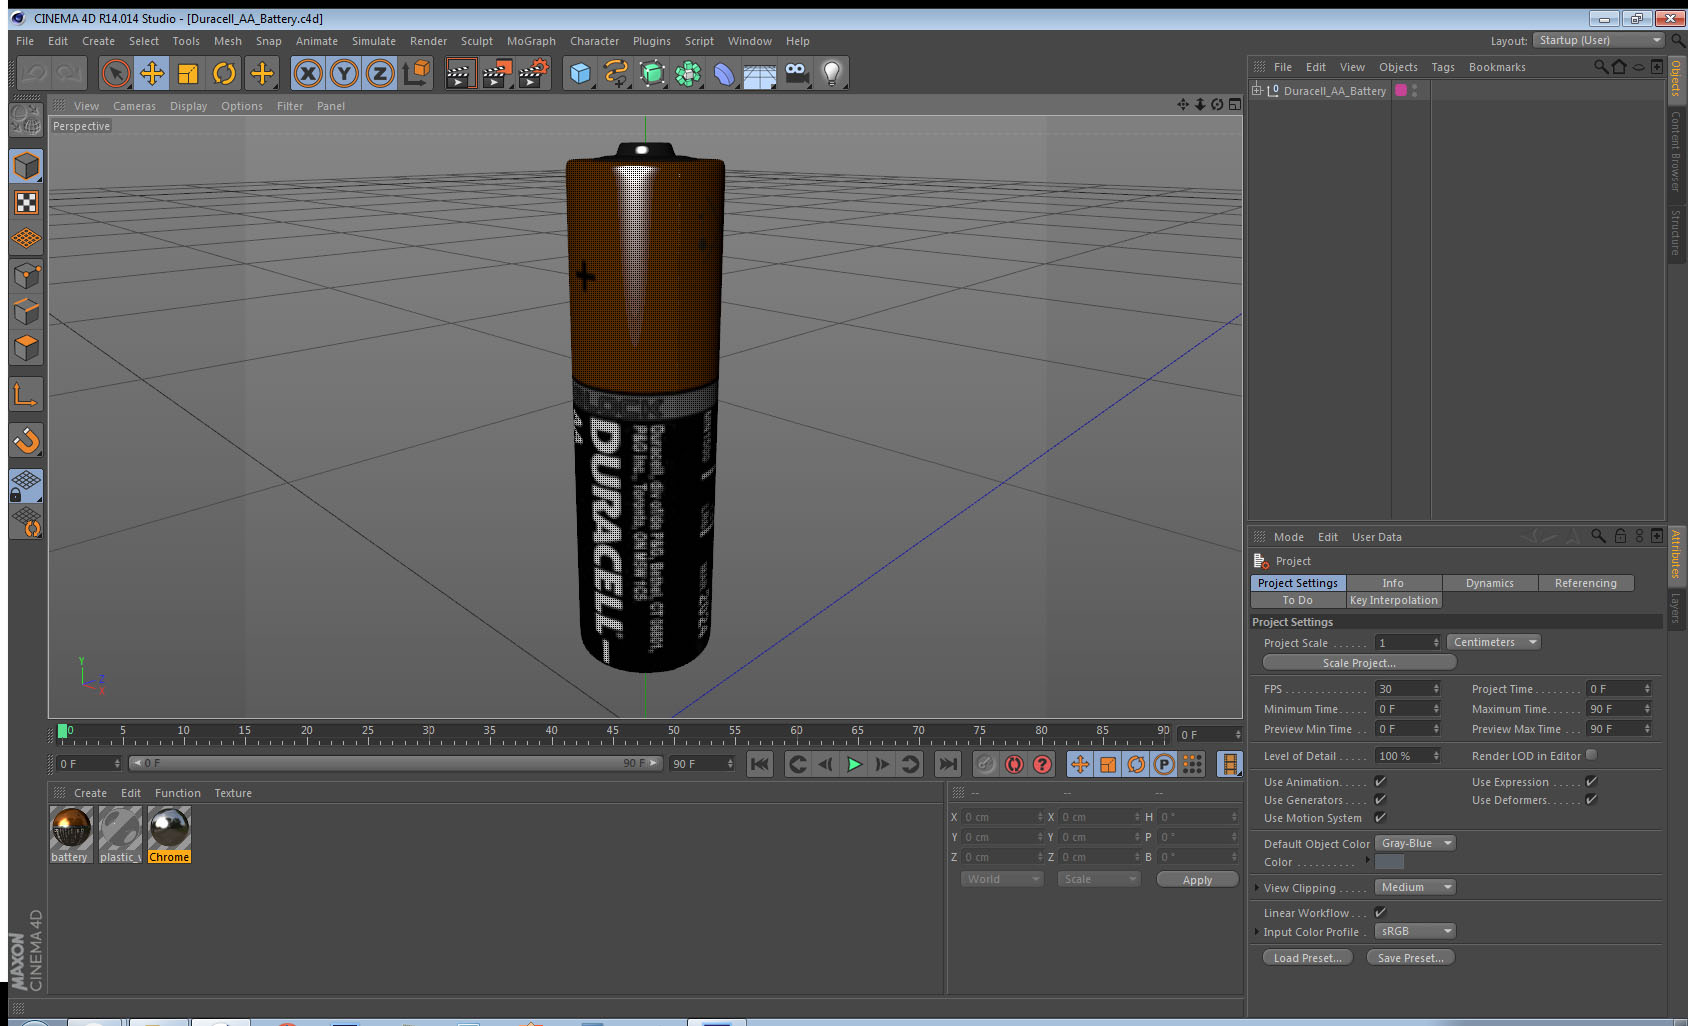Toggle Use Motion System checkbox
1688x1026 pixels.
[x=1380, y=817]
